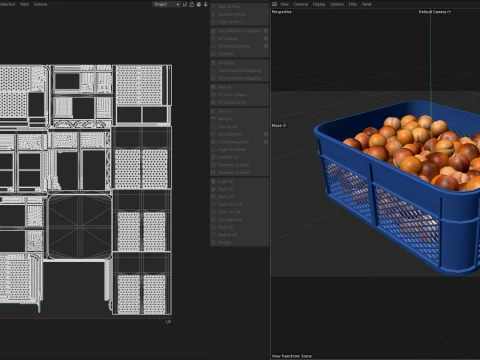
Task: Open settings gear for Set UVW from Projection
Action: tap(266, 31)
